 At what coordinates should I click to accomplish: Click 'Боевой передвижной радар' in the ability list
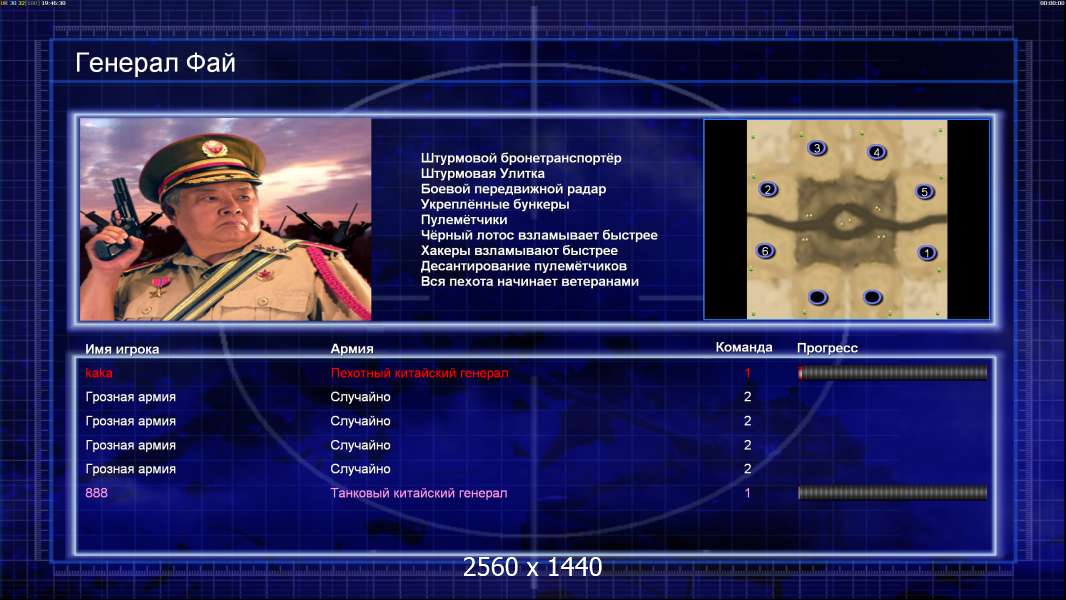(x=513, y=189)
